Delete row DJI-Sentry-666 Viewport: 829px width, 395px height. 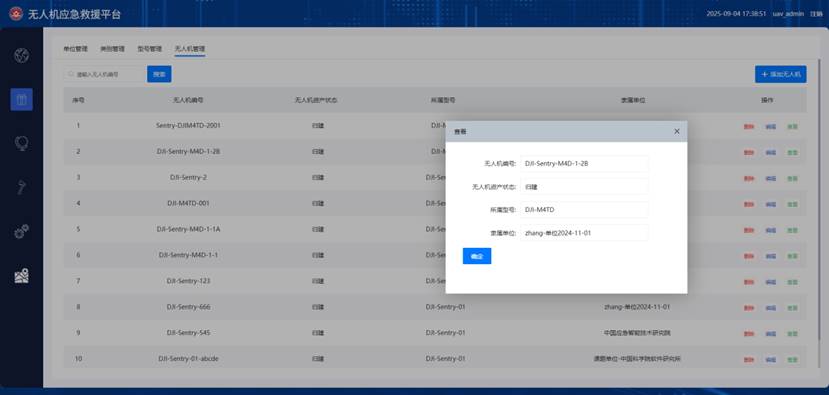pyautogui.click(x=749, y=308)
